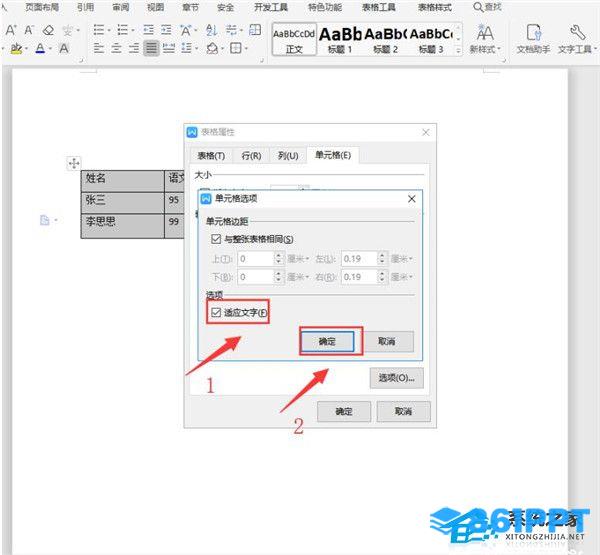Screen dimensions: 600x555
Task: Open the 表格工具 ribbon tab
Action: [379, 7]
